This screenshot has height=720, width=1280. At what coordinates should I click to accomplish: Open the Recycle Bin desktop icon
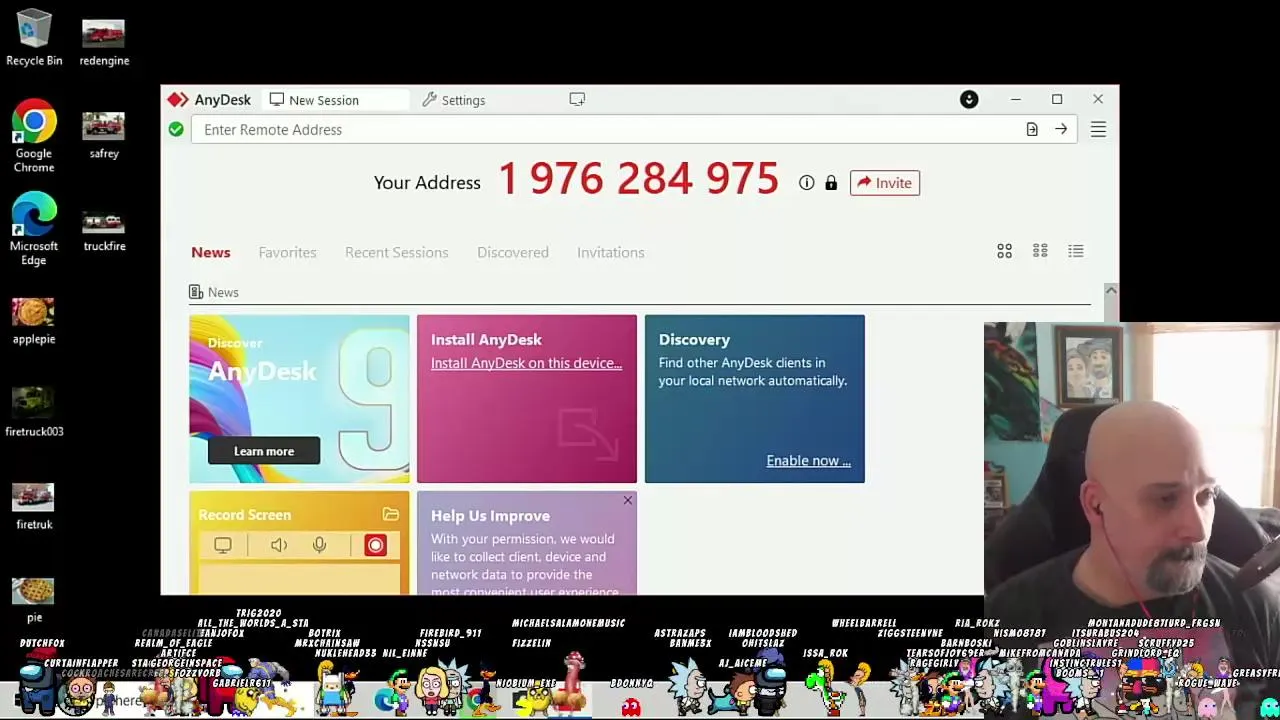point(34,38)
